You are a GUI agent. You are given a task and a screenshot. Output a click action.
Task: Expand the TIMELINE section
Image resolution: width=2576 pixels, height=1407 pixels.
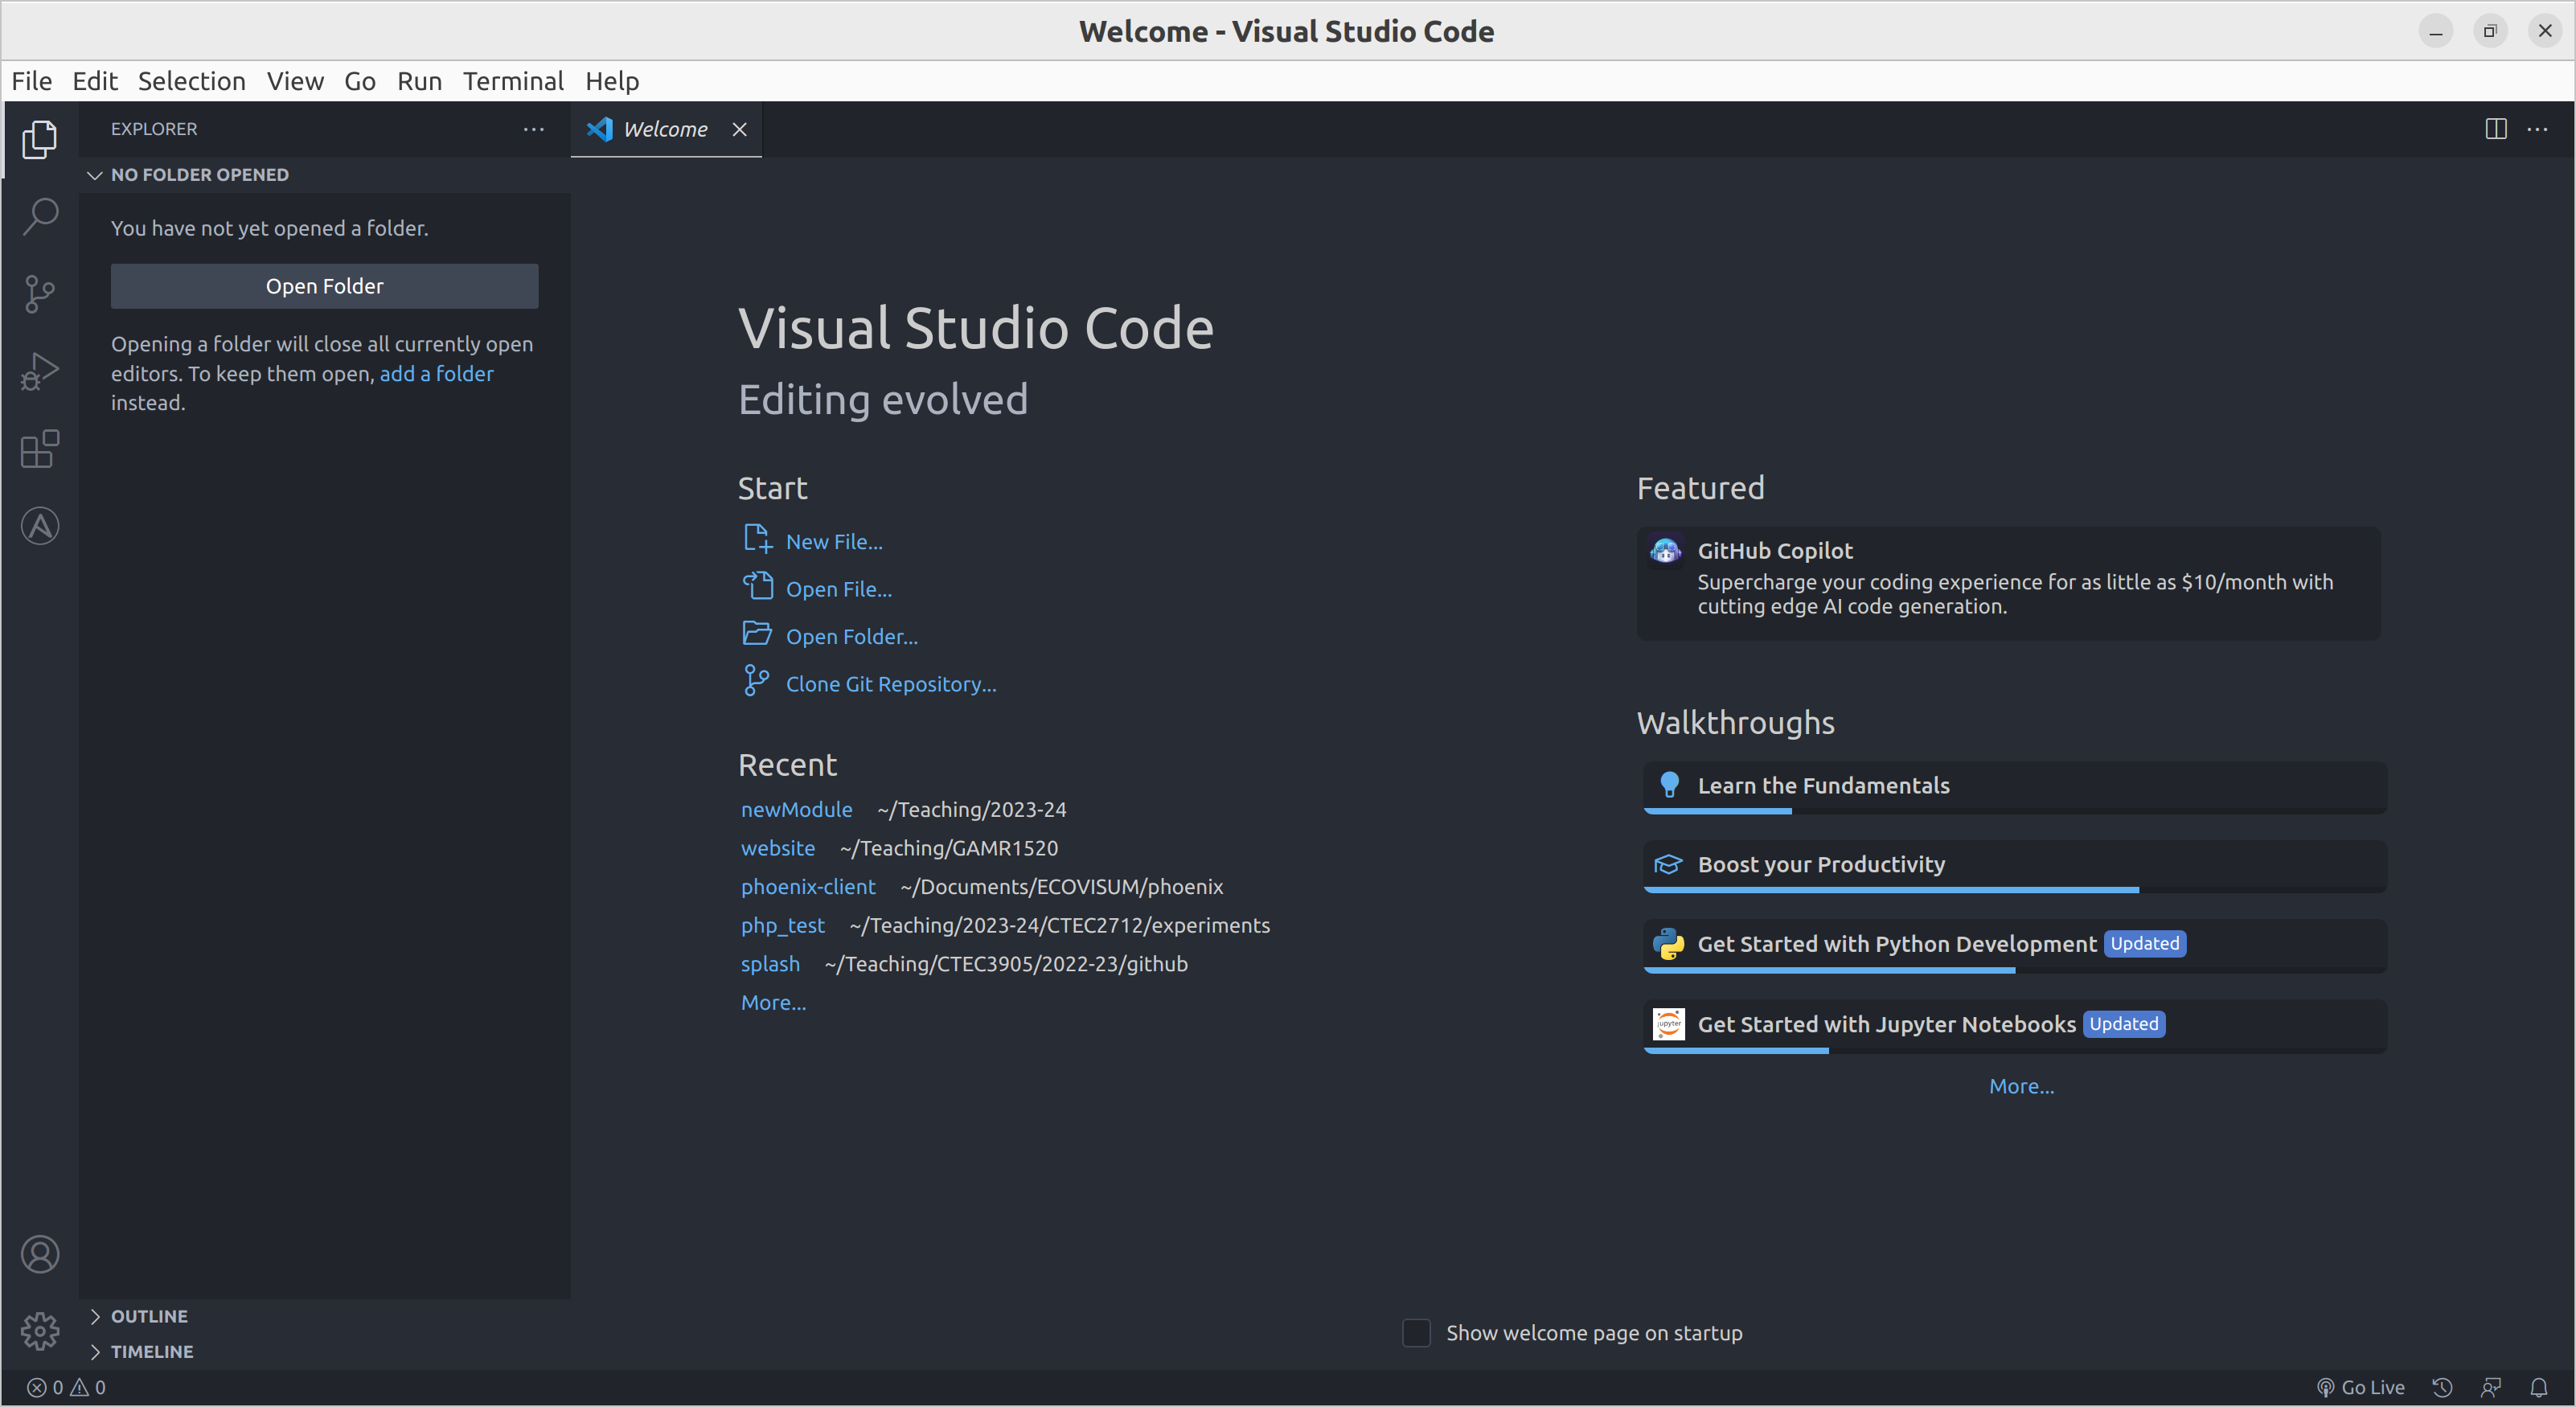click(x=153, y=1352)
